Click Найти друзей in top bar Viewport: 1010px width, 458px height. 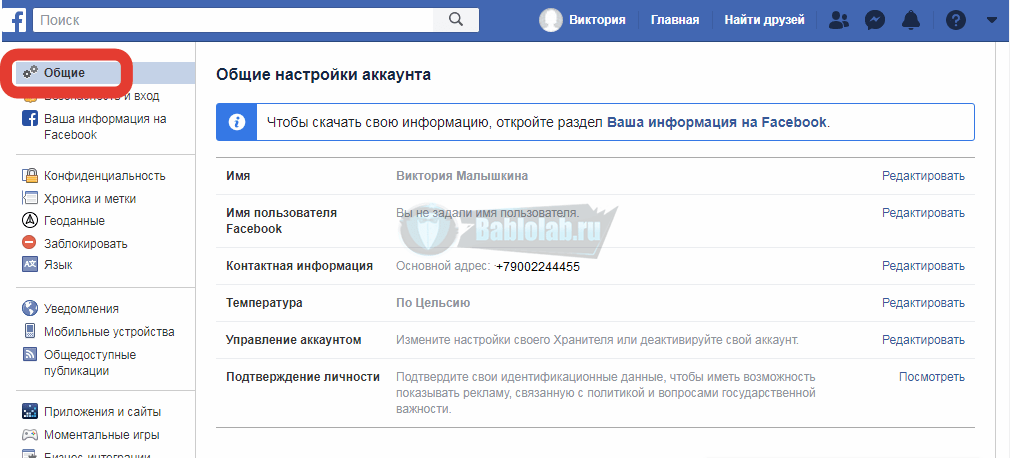click(764, 19)
